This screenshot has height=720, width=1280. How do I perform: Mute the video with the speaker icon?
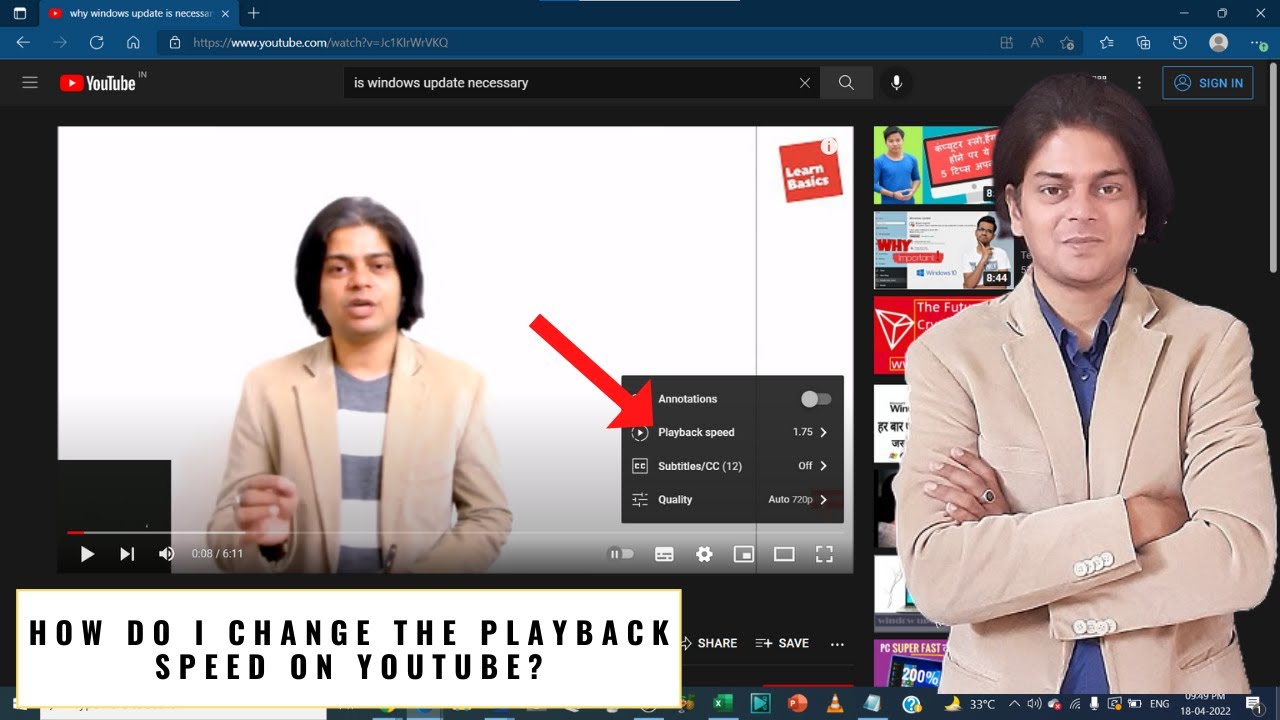(167, 554)
